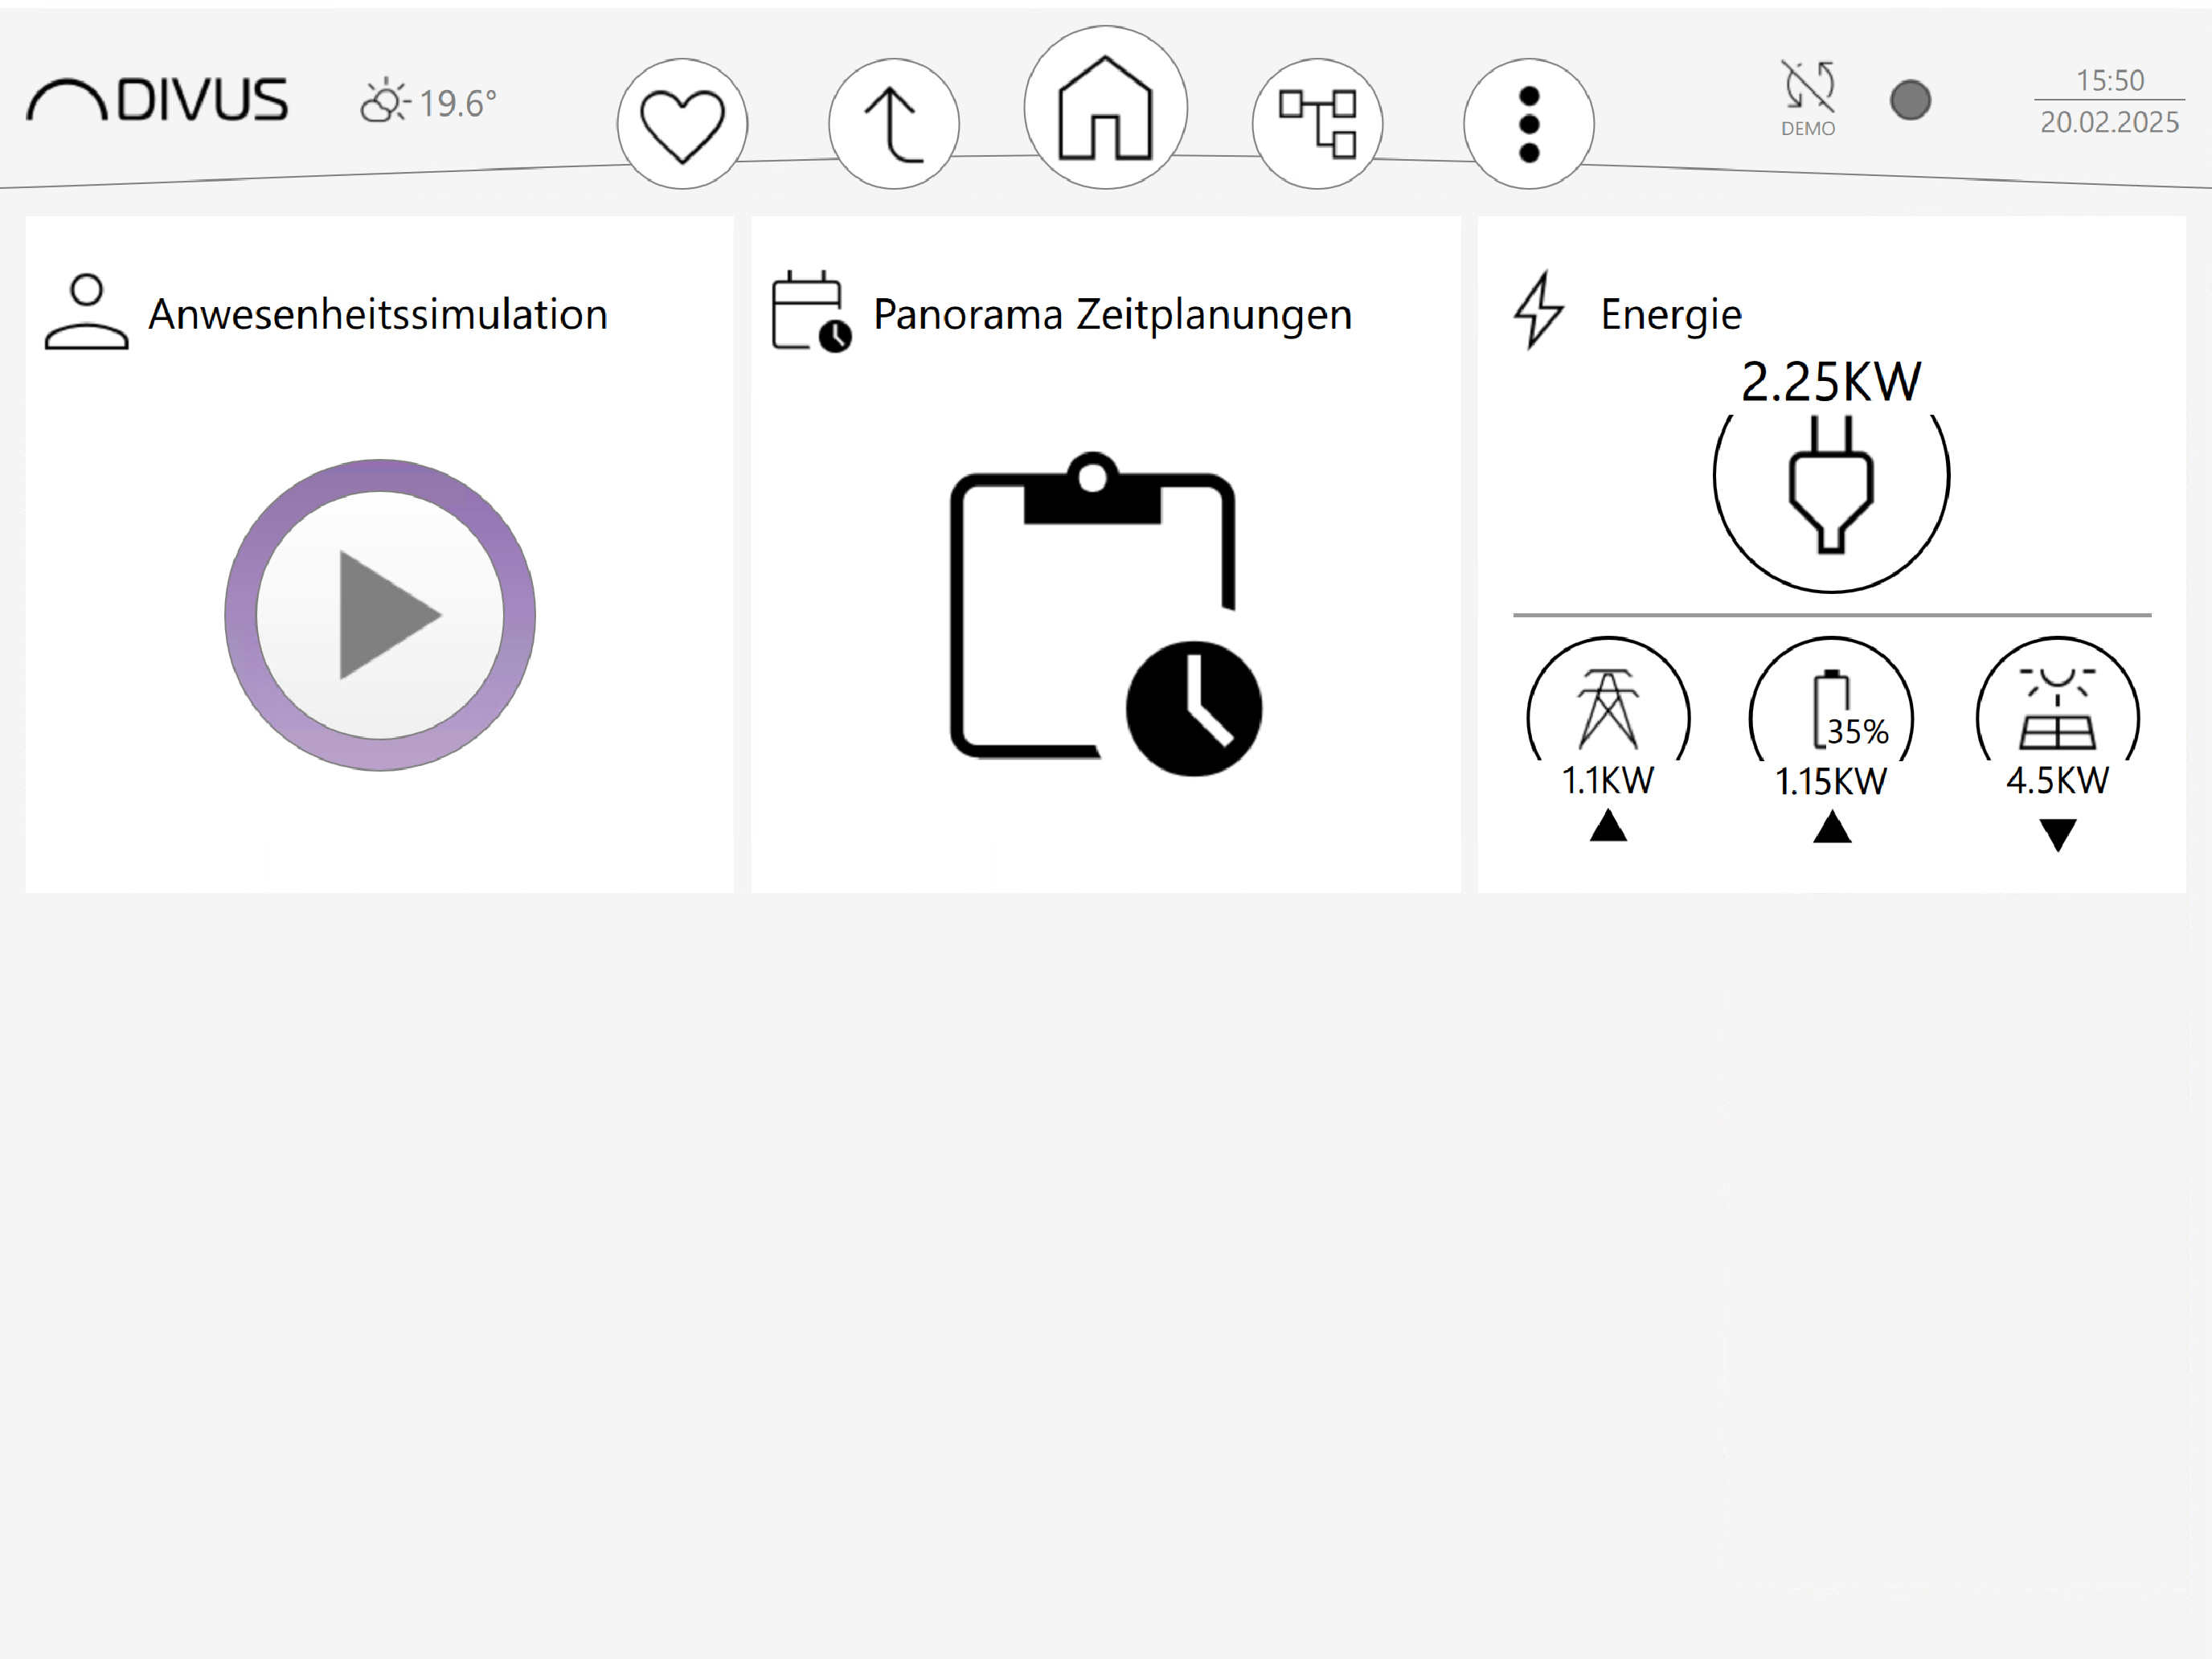The width and height of the screenshot is (2212, 1659).
Task: Open the favorites heart icon
Action: [682, 124]
